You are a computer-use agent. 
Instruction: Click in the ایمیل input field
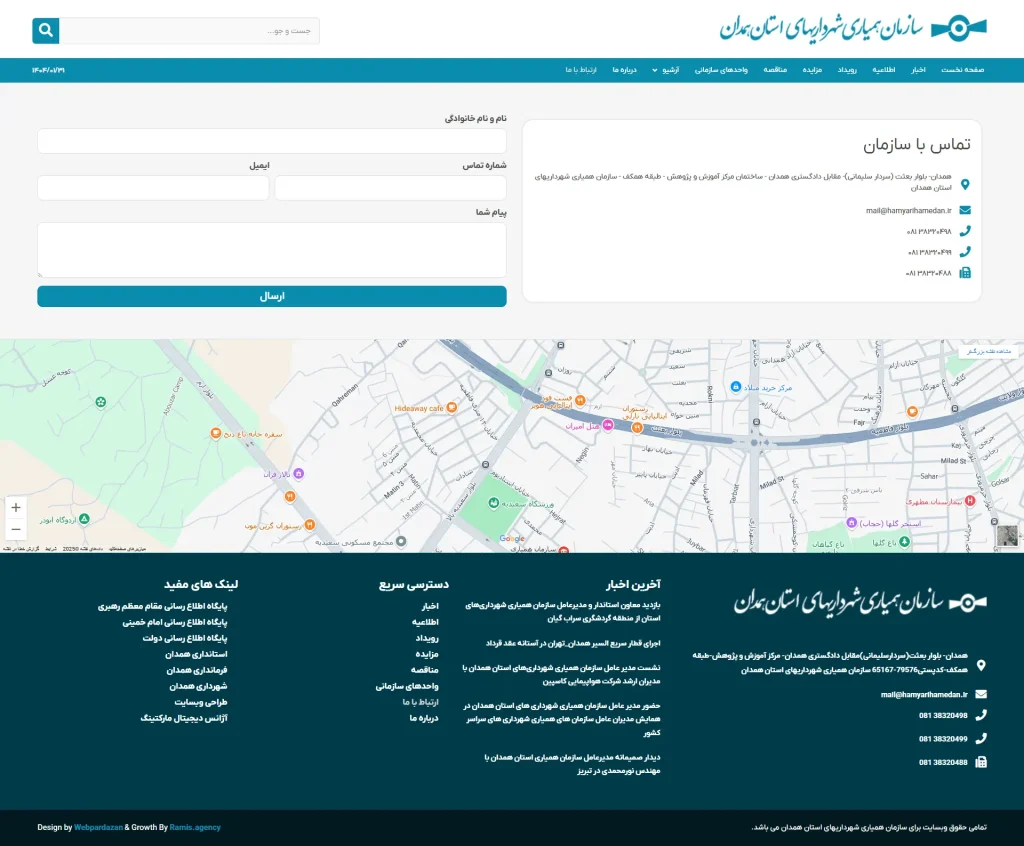[x=153, y=188]
